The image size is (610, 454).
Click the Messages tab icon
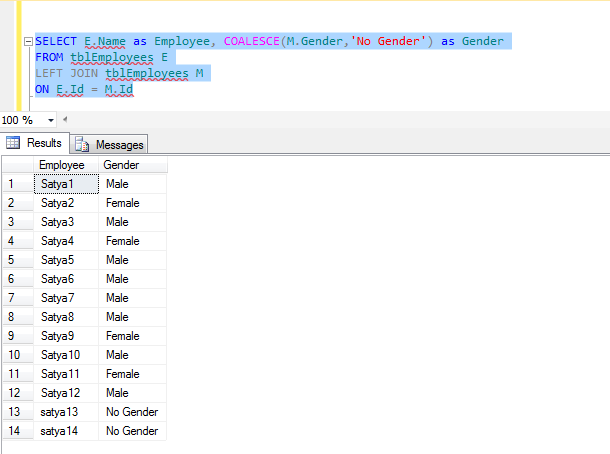83,145
